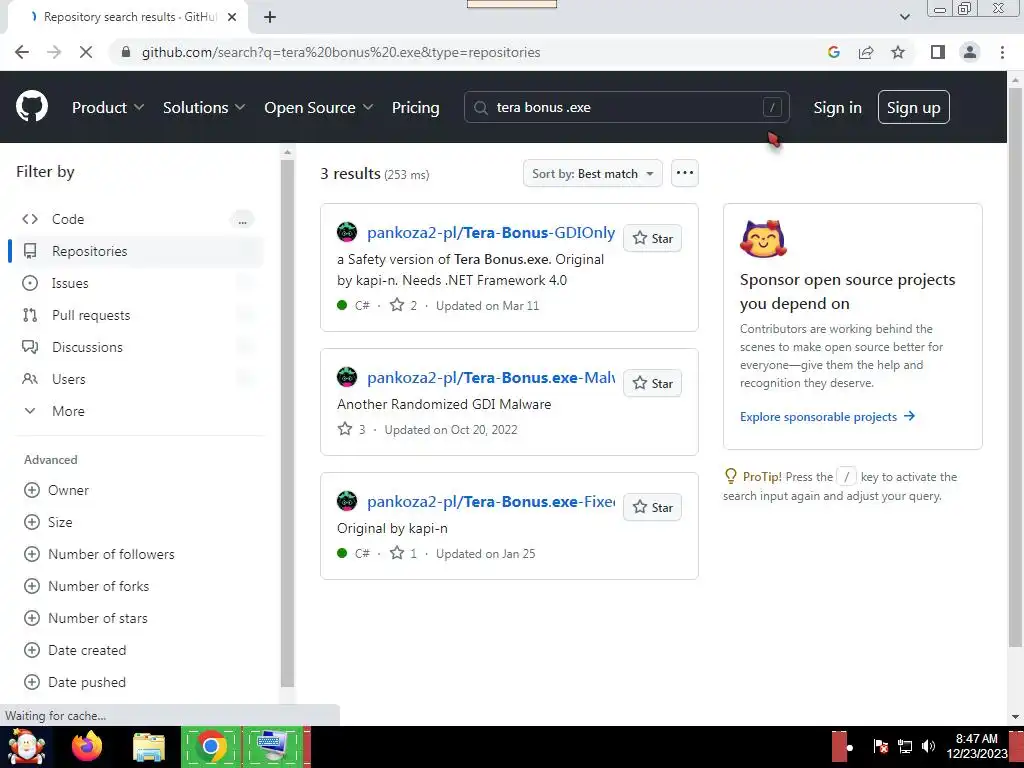Click the filter sidebar scrollbar
The image size is (1024, 768).
pyautogui.click(x=287, y=424)
